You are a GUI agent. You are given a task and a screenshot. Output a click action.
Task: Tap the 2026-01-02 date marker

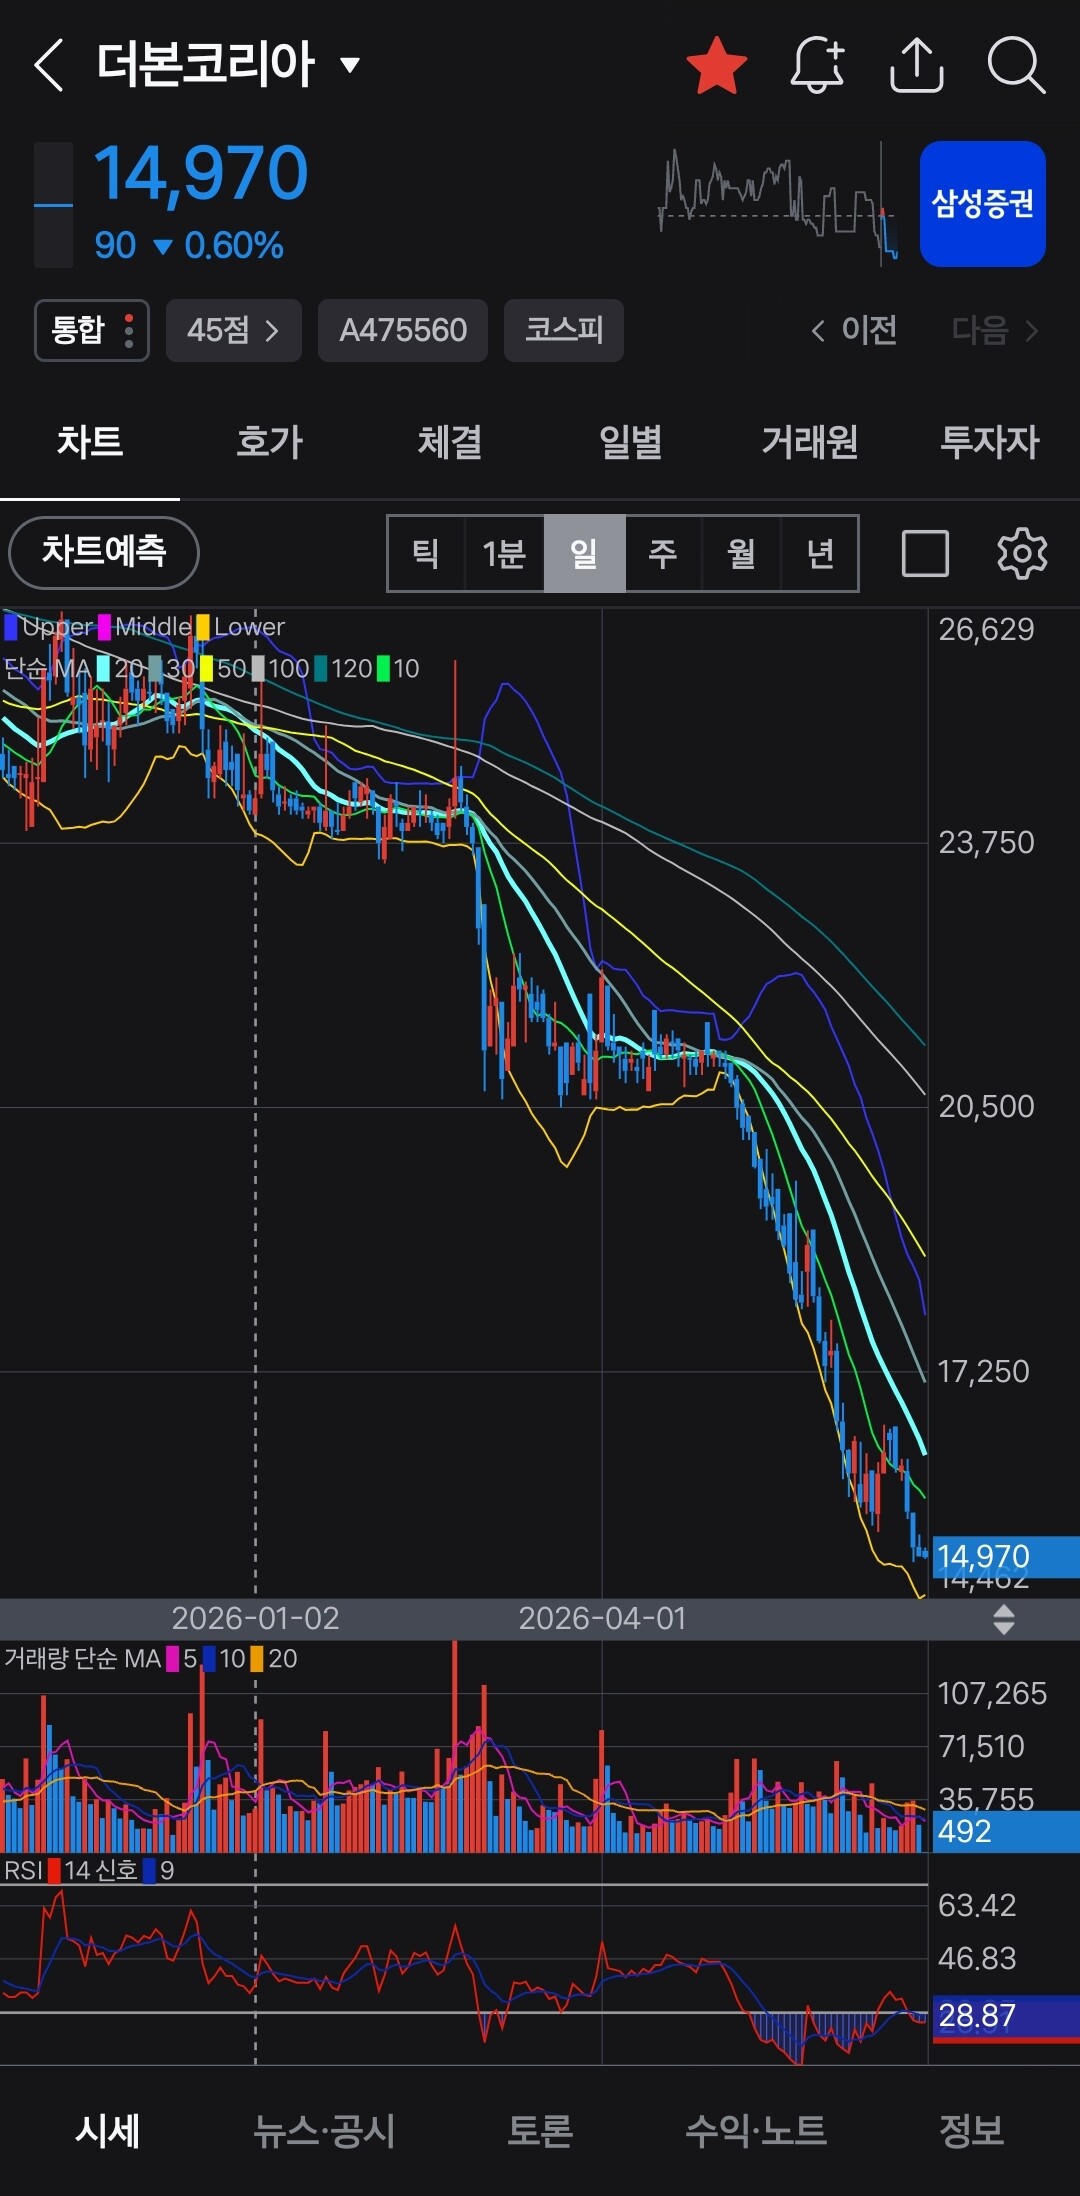click(255, 1619)
